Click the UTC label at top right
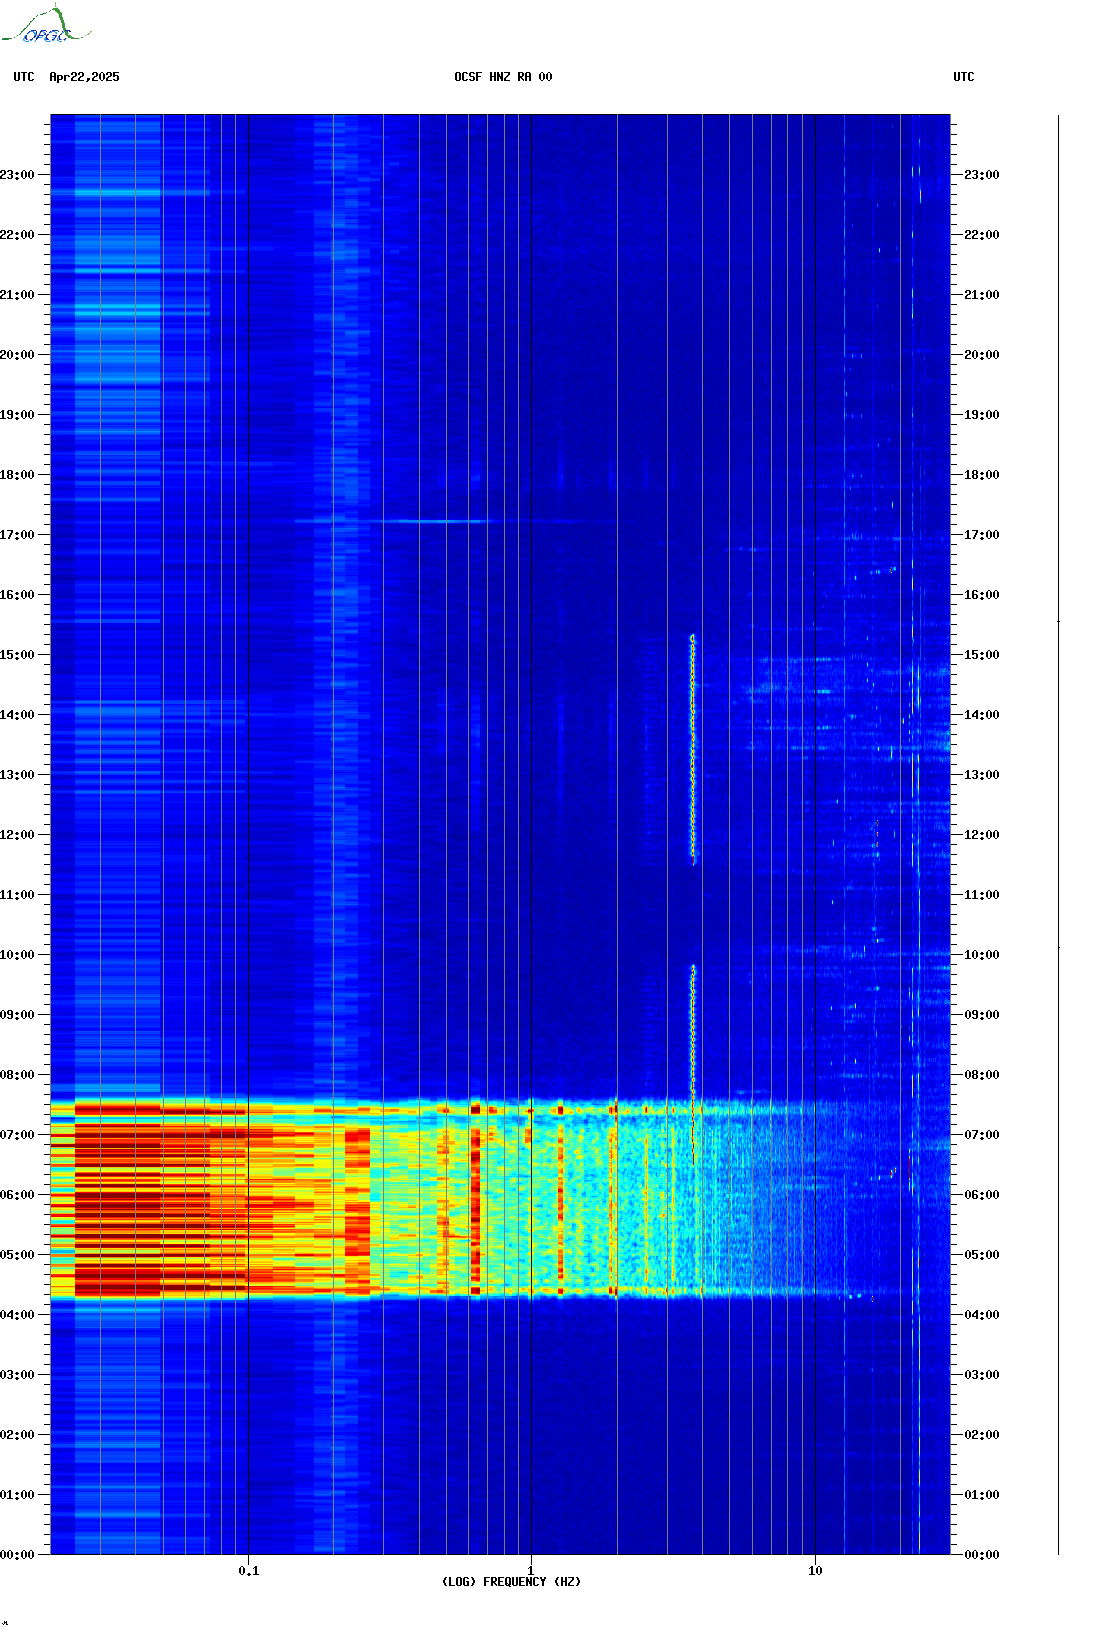This screenshot has height=1634, width=1102. pos(964,77)
